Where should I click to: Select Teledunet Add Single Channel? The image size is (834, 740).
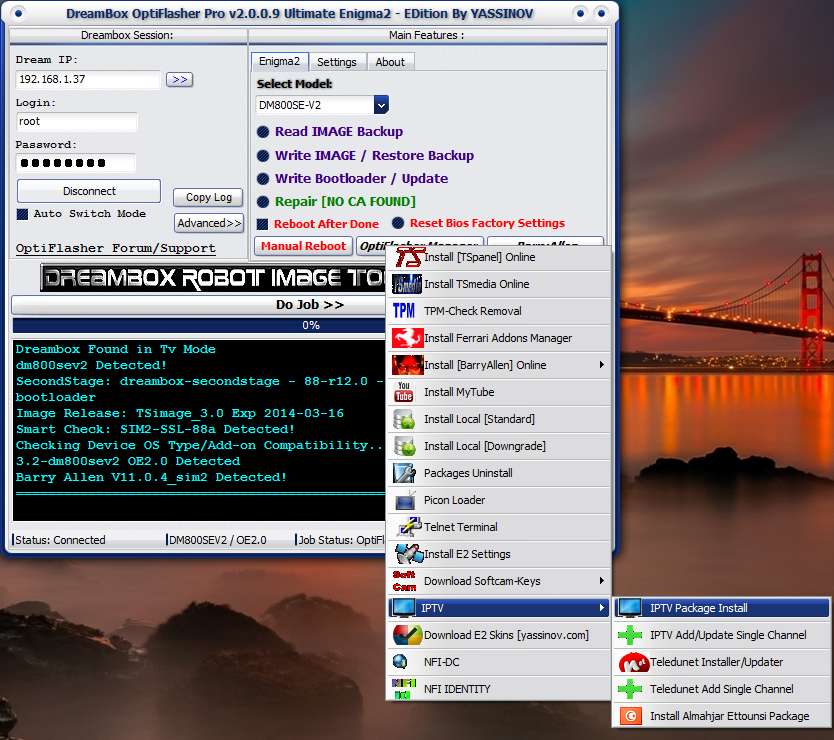[722, 689]
